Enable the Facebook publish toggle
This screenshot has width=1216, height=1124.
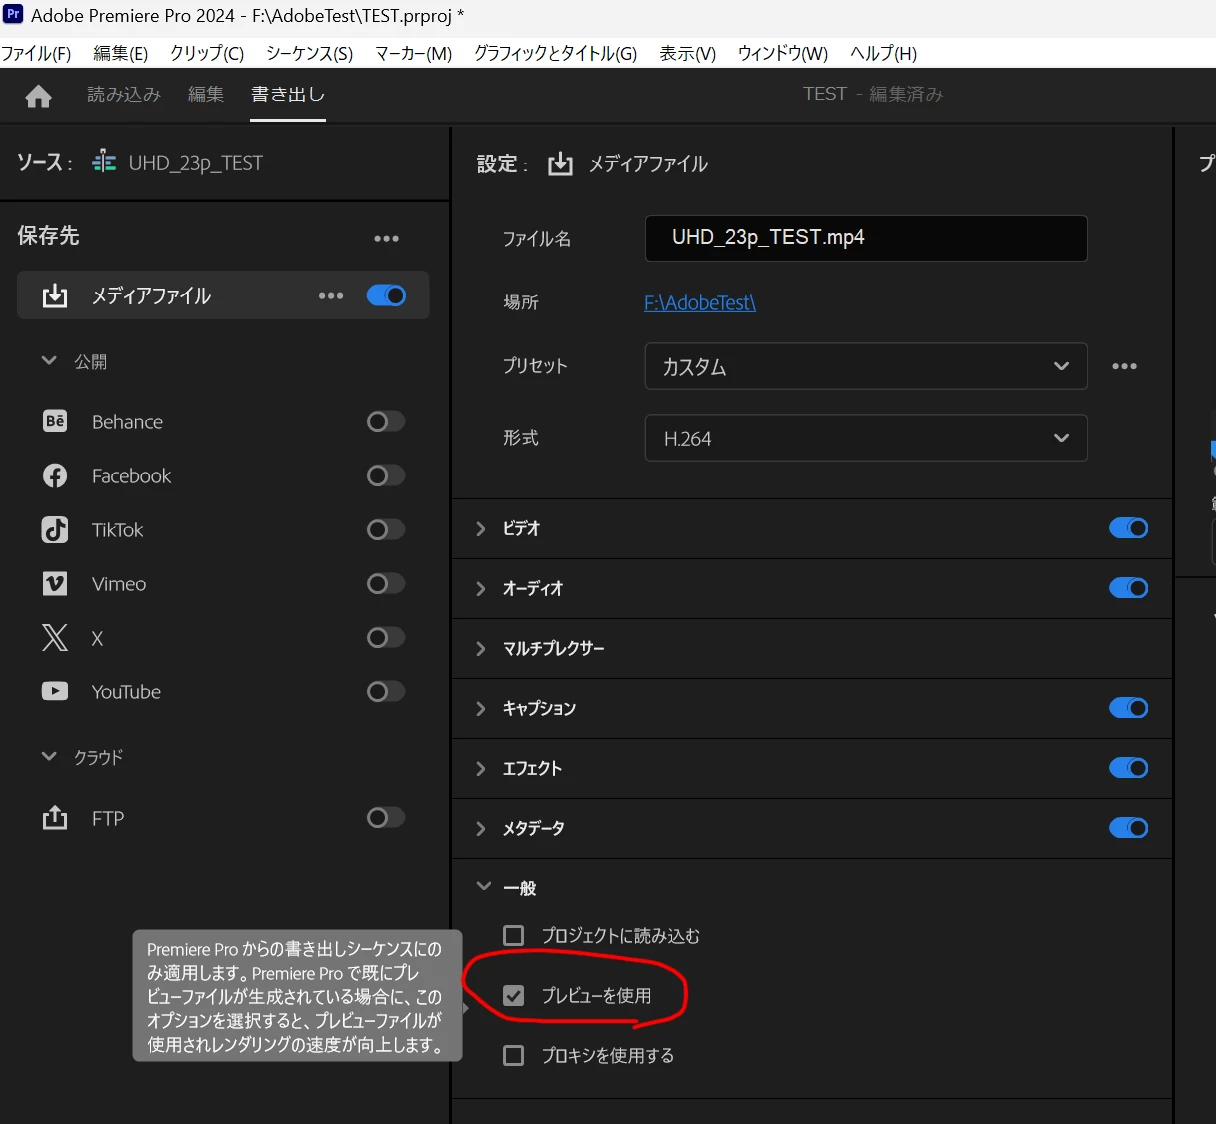coord(386,475)
